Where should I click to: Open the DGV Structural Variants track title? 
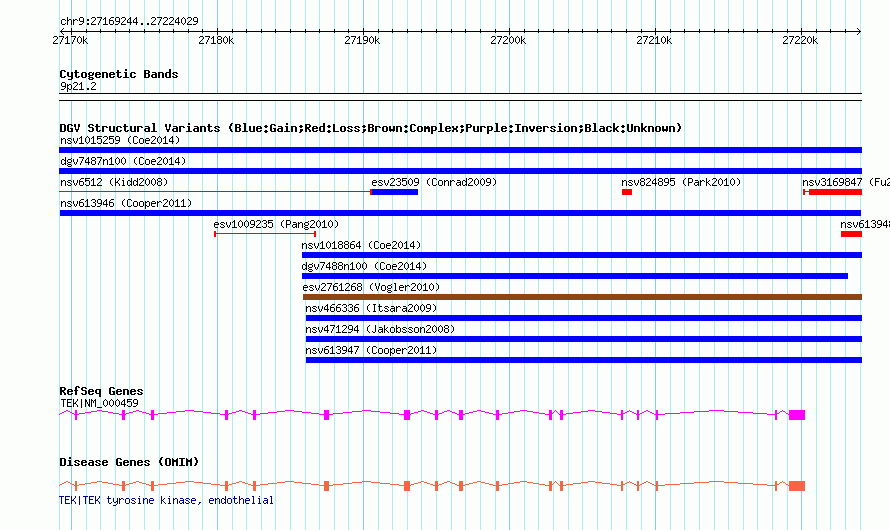(x=371, y=128)
